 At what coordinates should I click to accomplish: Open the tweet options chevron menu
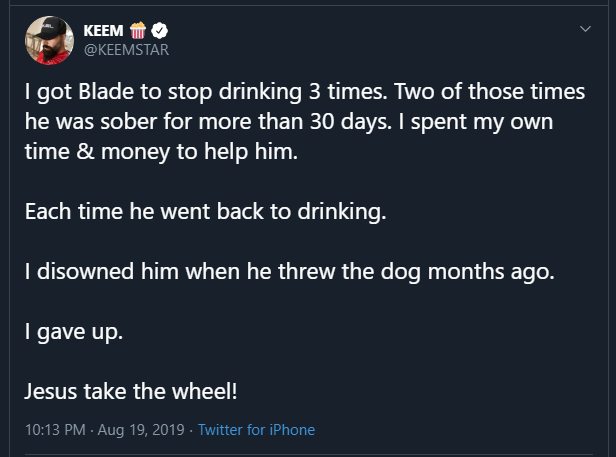coord(585,30)
